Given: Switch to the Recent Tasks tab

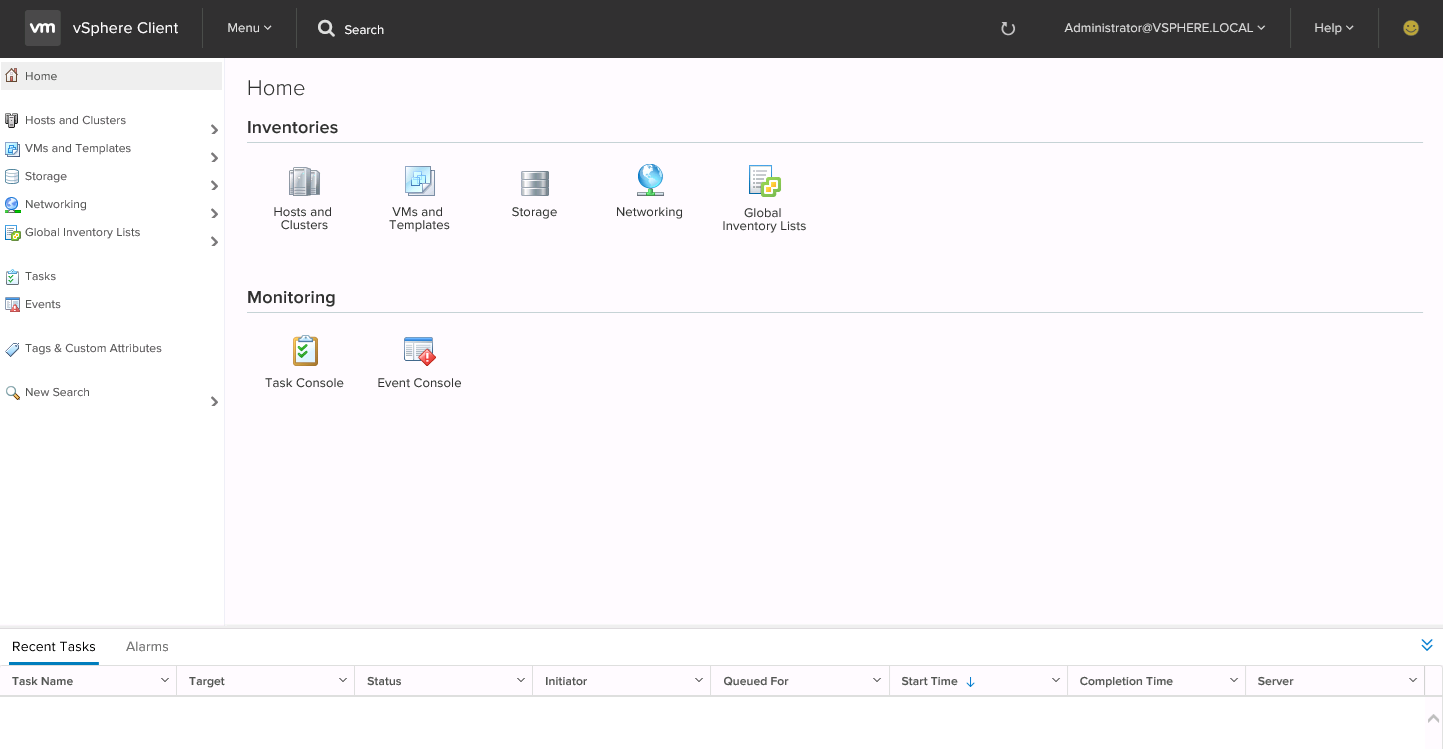Looking at the screenshot, I should point(54,647).
